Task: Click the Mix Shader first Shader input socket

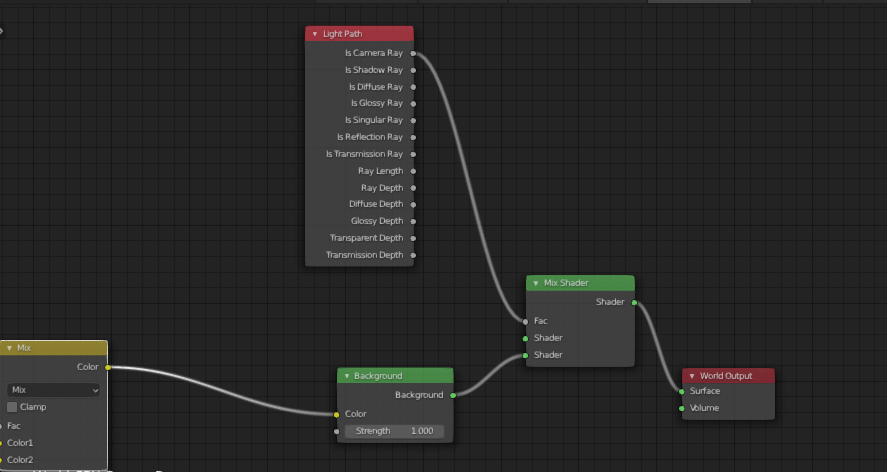Action: [526, 338]
